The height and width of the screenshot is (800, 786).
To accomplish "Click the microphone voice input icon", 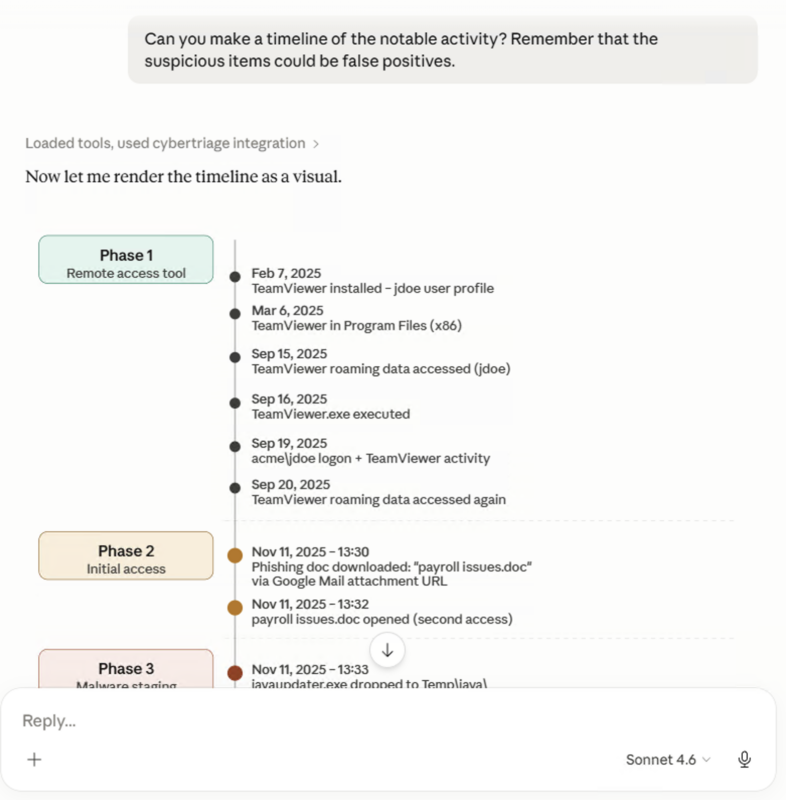I will click(x=744, y=759).
